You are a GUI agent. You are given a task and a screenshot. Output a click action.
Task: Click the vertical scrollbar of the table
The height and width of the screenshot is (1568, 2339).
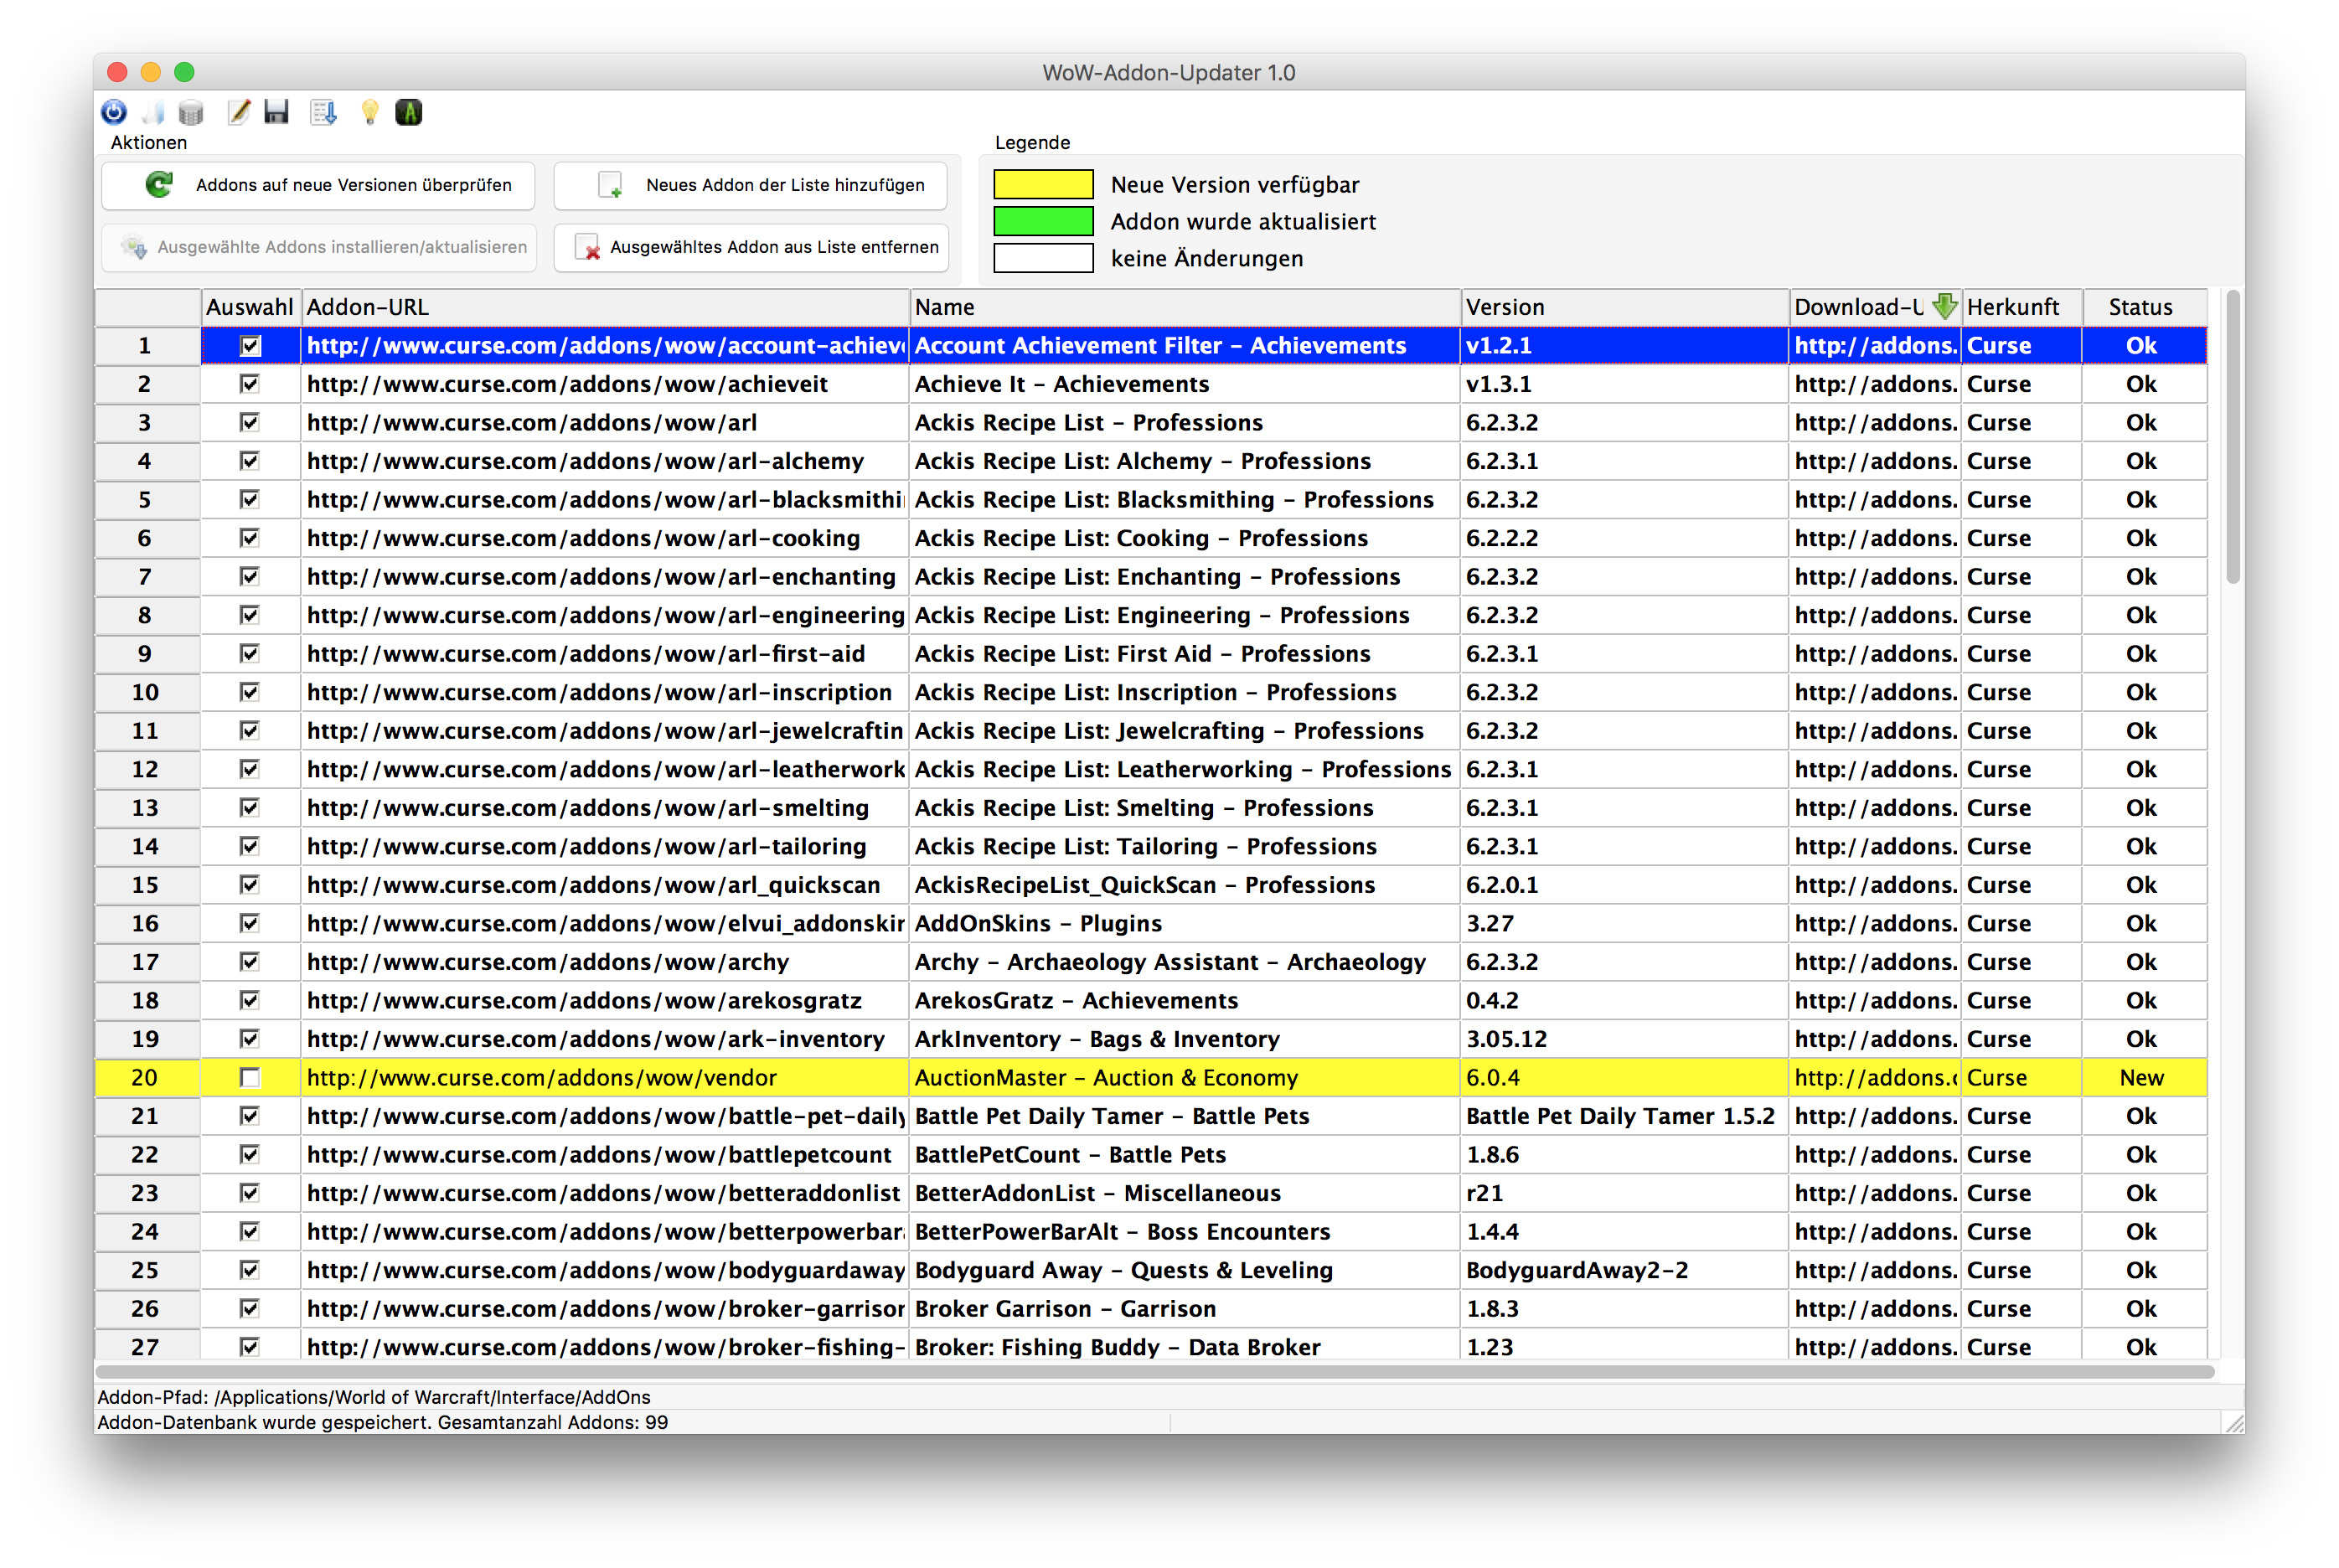coord(2232,437)
